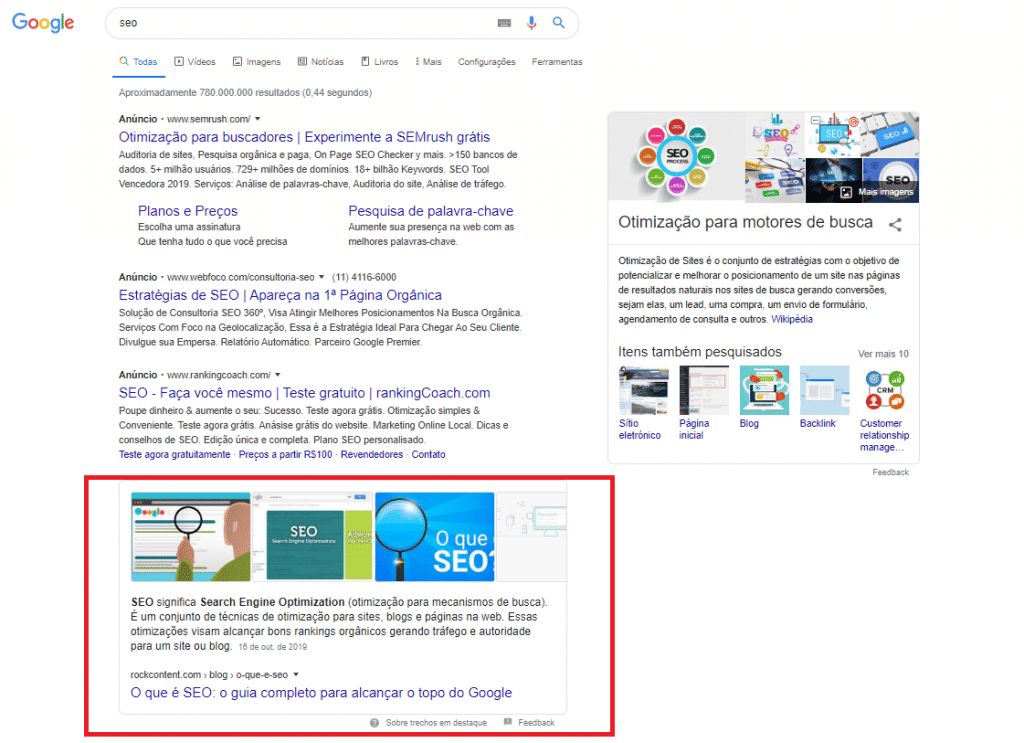The width and height of the screenshot is (1024, 743).
Task: Click Preços a partir R$100 link
Action: (x=285, y=454)
